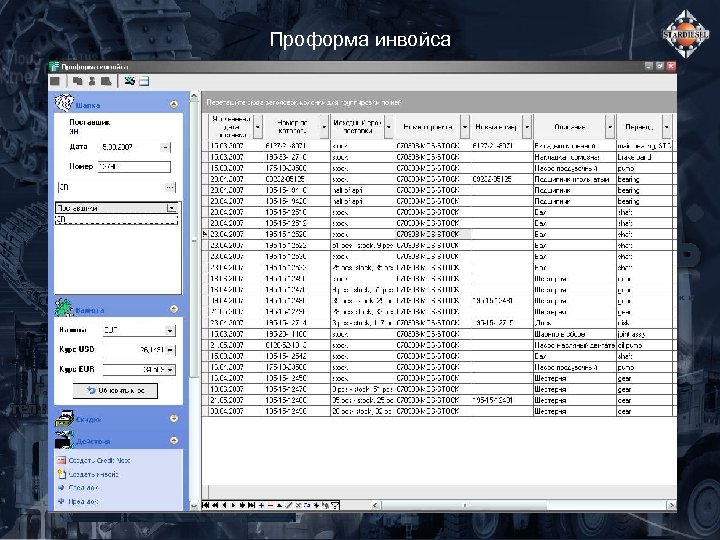Open previous document link

coord(83,501)
